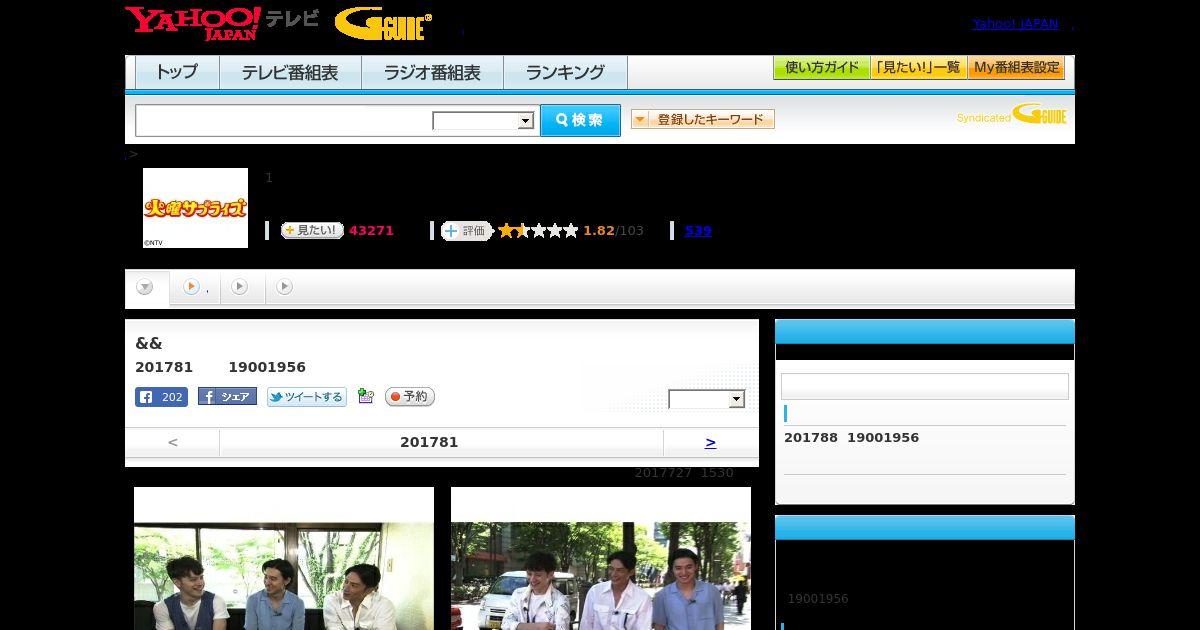Click the third gray play icon tab
The width and height of the screenshot is (1200, 630).
pyautogui.click(x=240, y=287)
